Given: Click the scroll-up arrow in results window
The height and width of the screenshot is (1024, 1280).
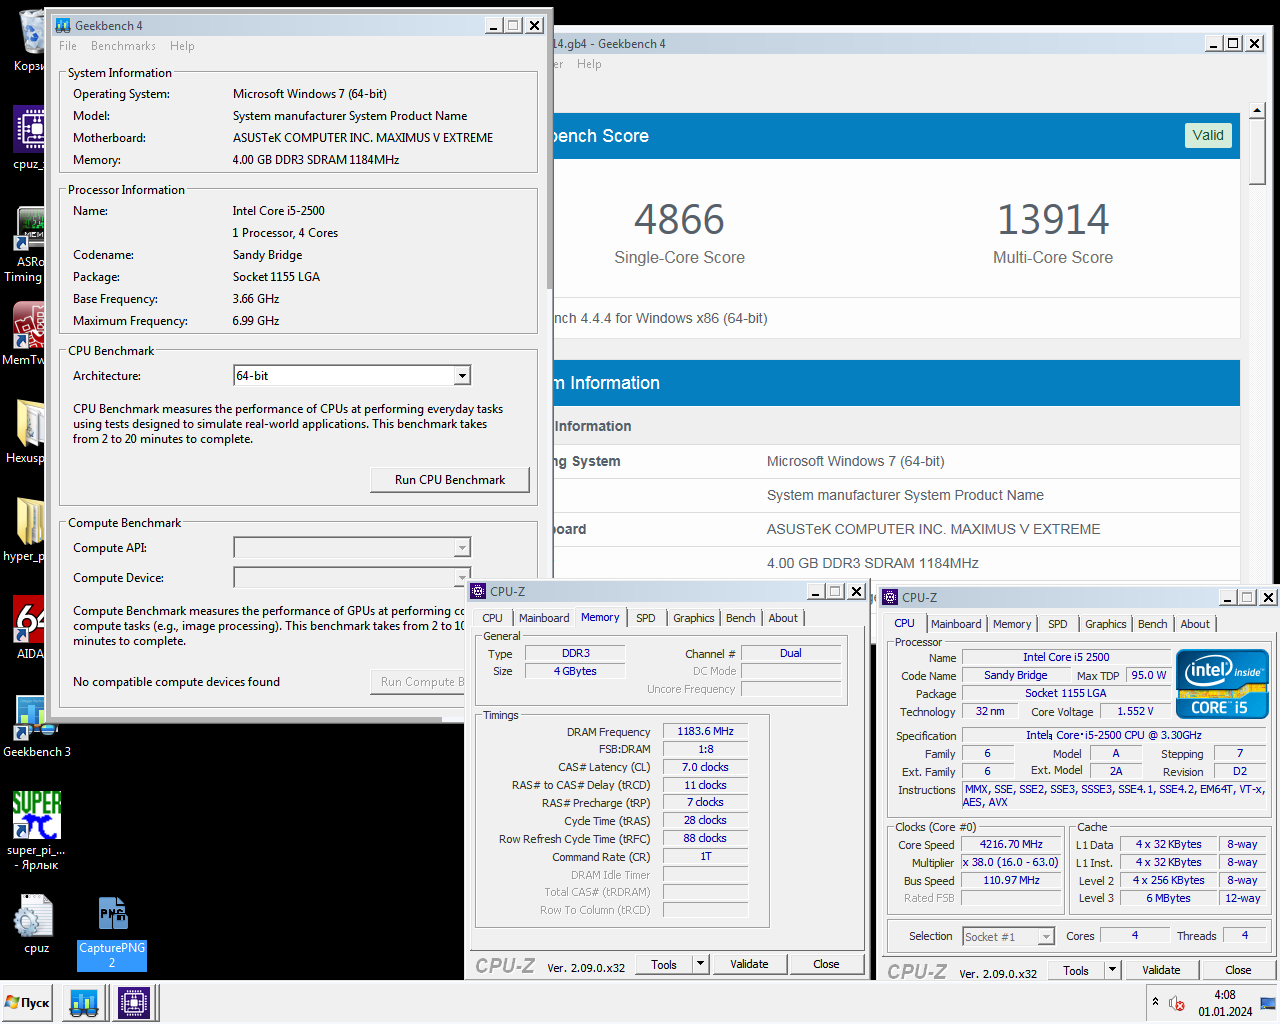Looking at the screenshot, I should [x=1258, y=111].
